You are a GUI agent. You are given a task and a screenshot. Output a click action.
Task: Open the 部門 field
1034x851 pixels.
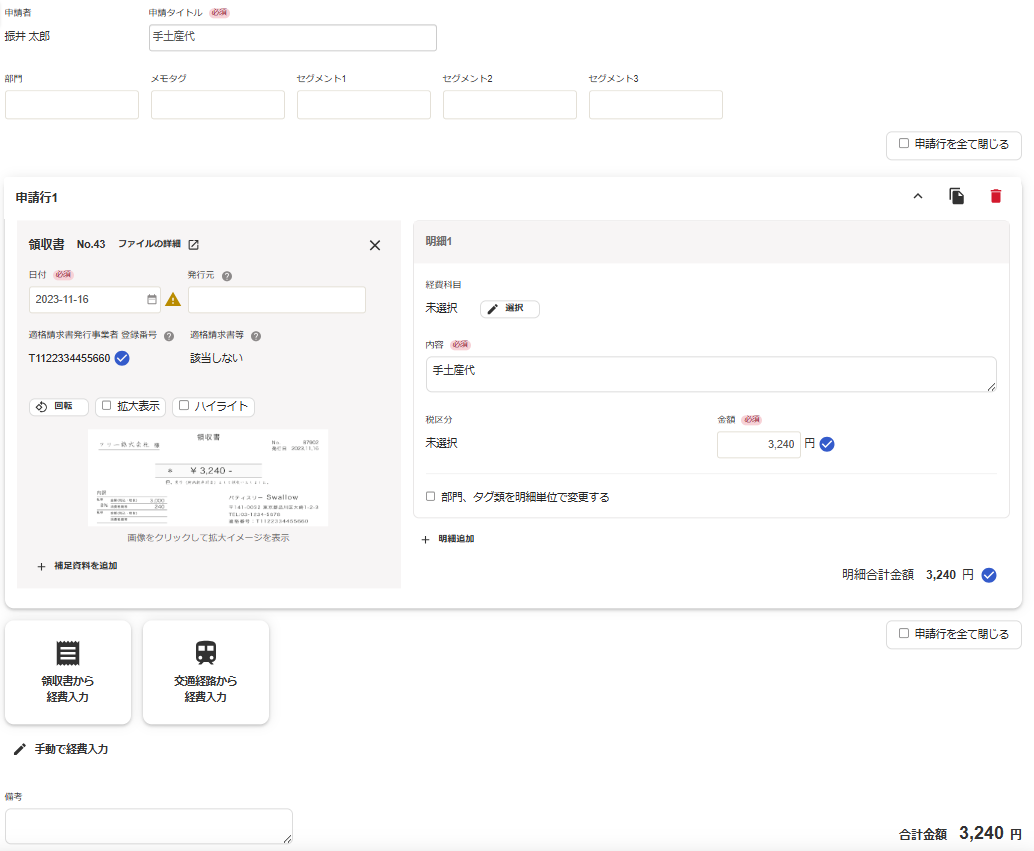click(x=72, y=105)
